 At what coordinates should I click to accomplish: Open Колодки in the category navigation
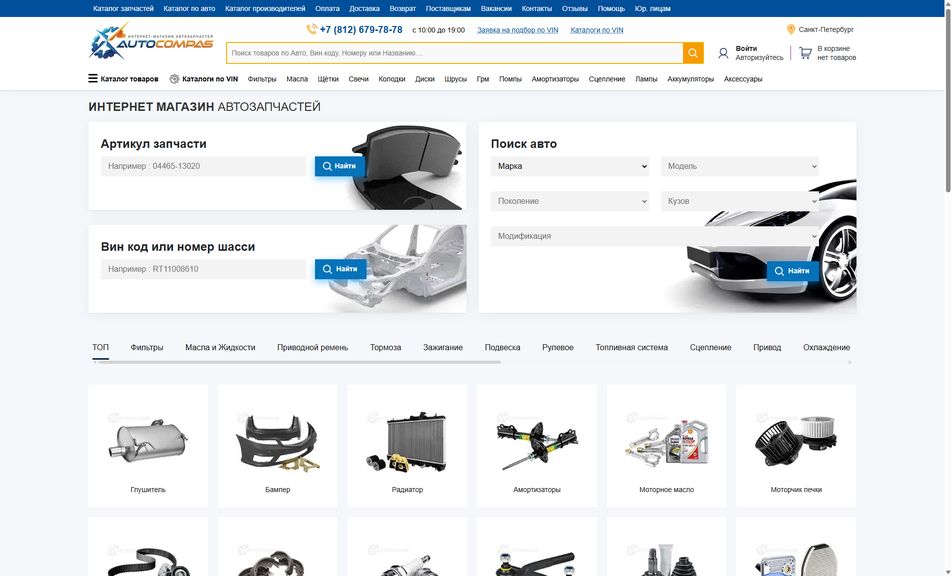(x=392, y=79)
